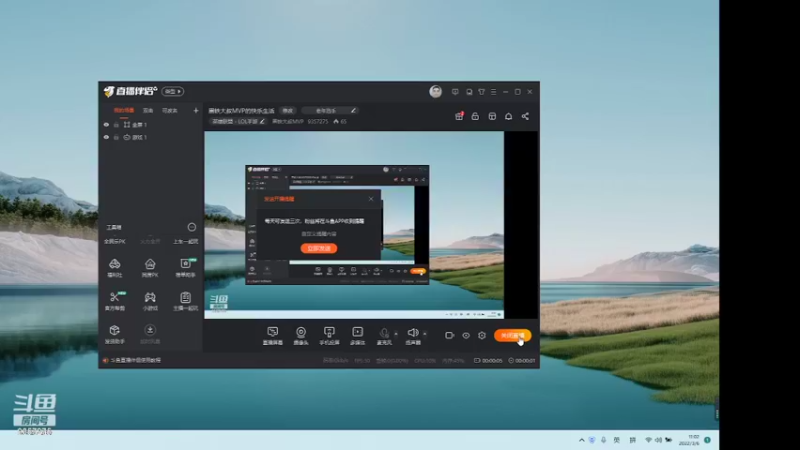Click the 英雄联盟 category pill

239,121
